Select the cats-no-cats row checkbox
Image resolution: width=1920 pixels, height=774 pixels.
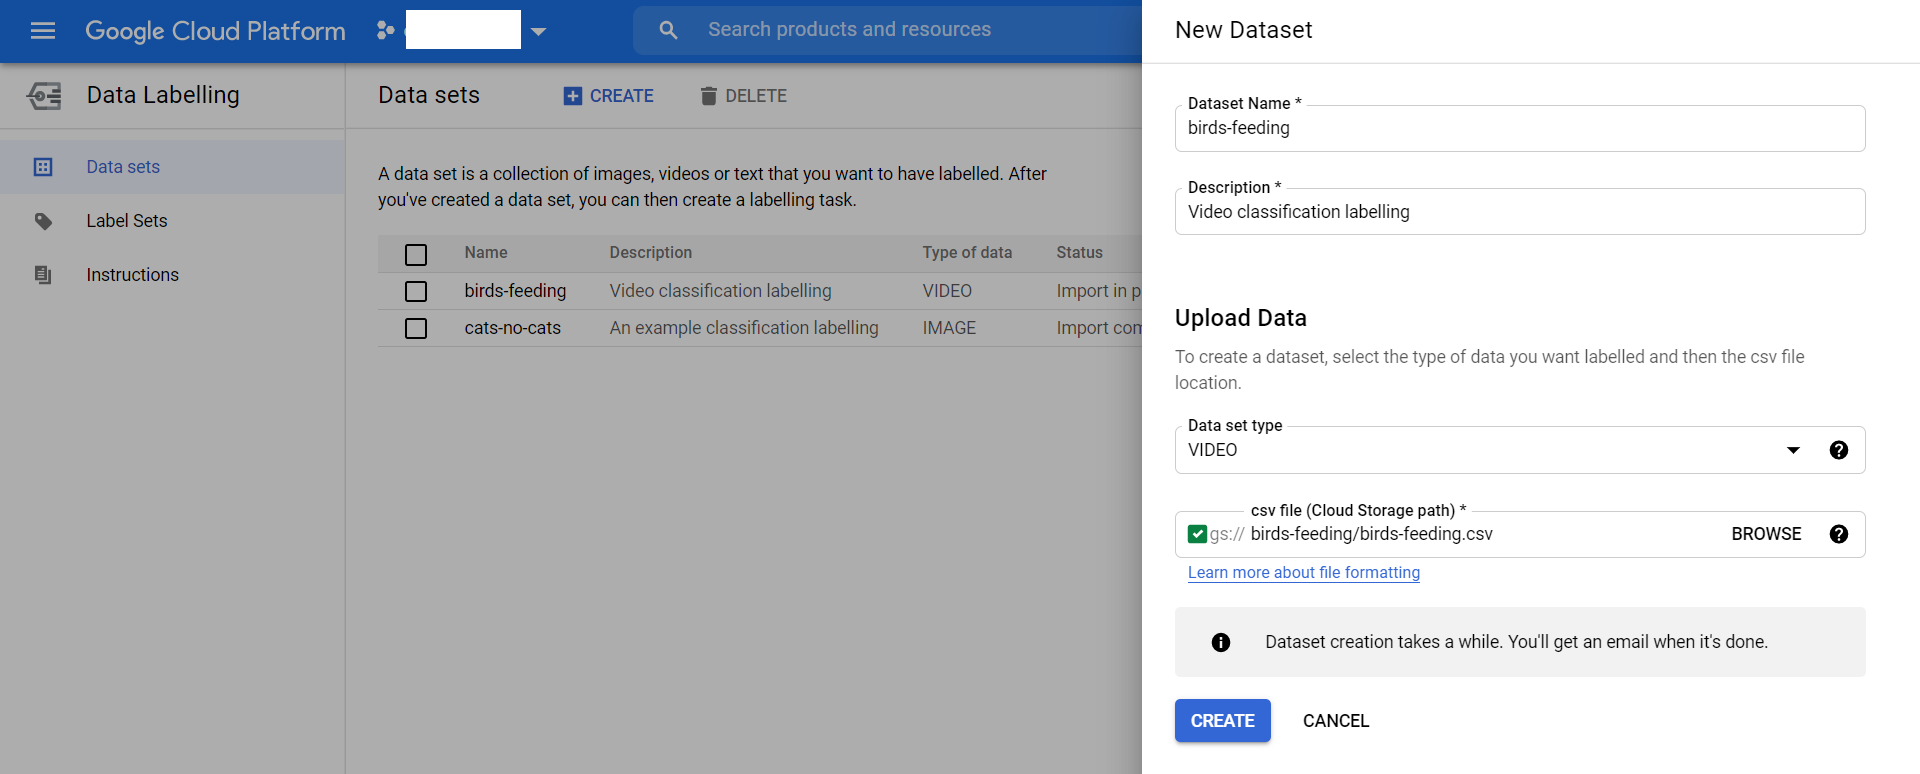click(x=416, y=328)
